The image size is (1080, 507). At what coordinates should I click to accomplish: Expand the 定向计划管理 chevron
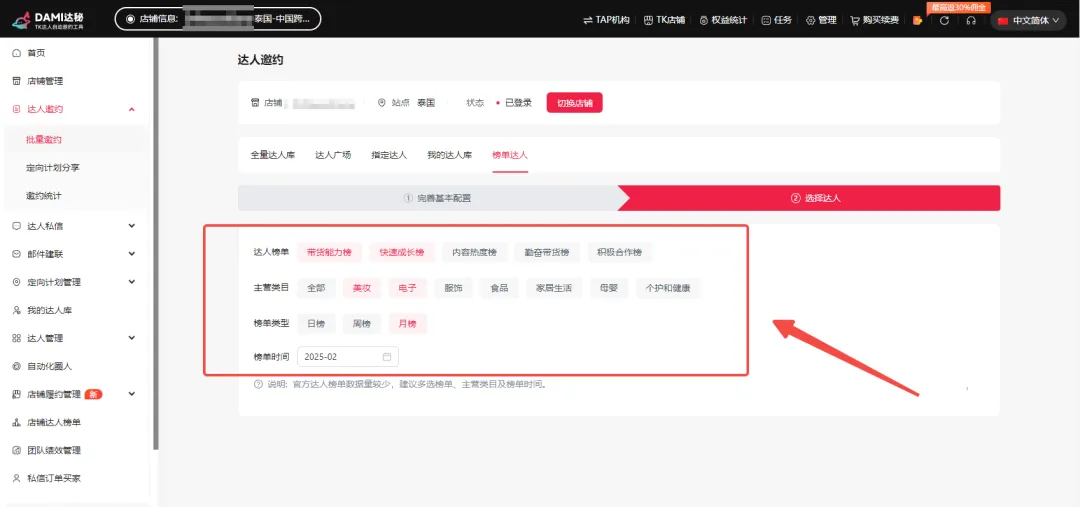132,282
